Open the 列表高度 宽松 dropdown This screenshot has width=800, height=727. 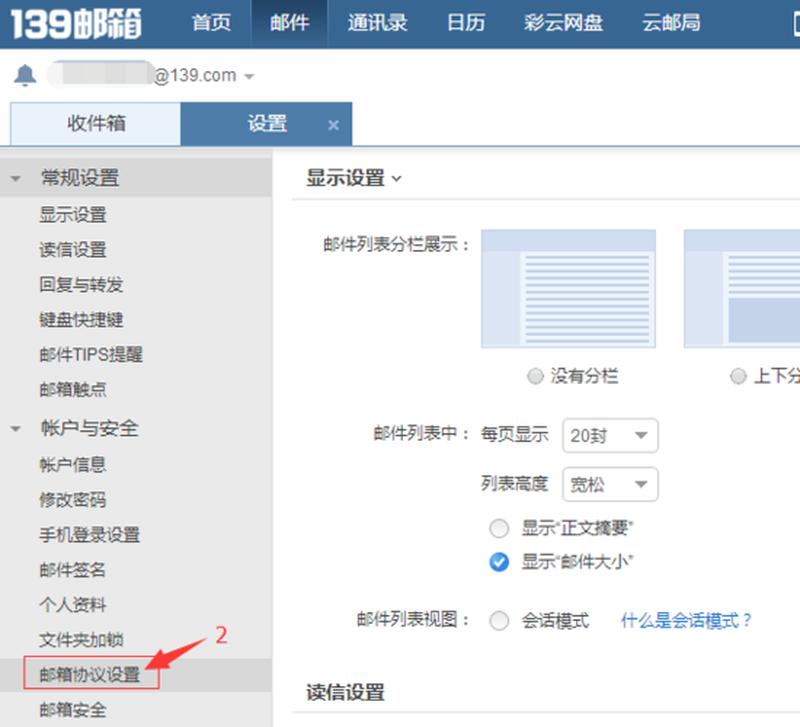pos(610,484)
